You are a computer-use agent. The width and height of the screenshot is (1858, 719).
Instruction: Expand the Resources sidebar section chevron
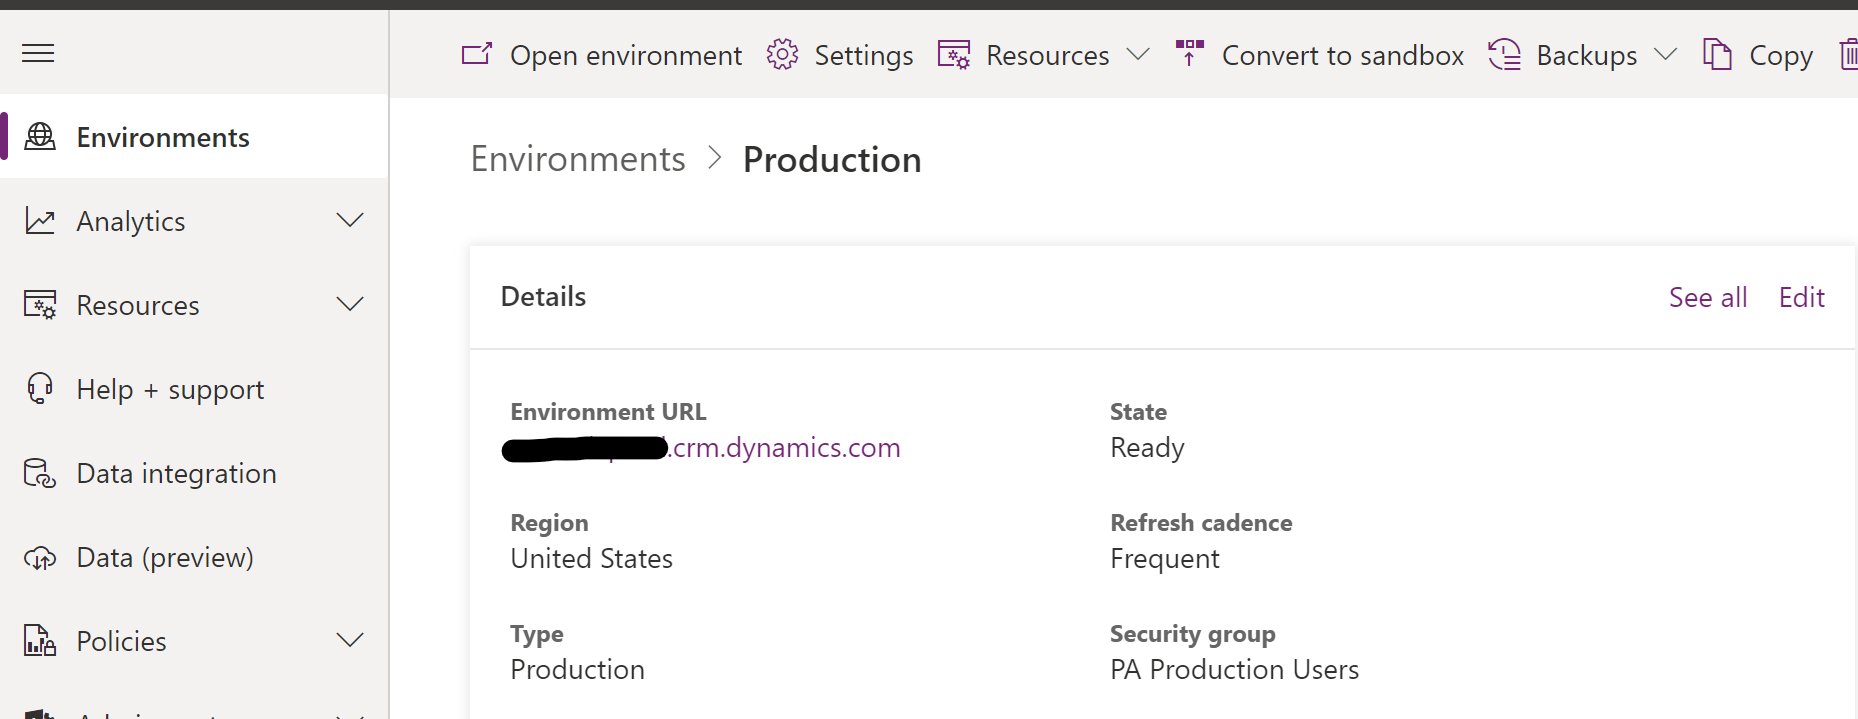350,304
